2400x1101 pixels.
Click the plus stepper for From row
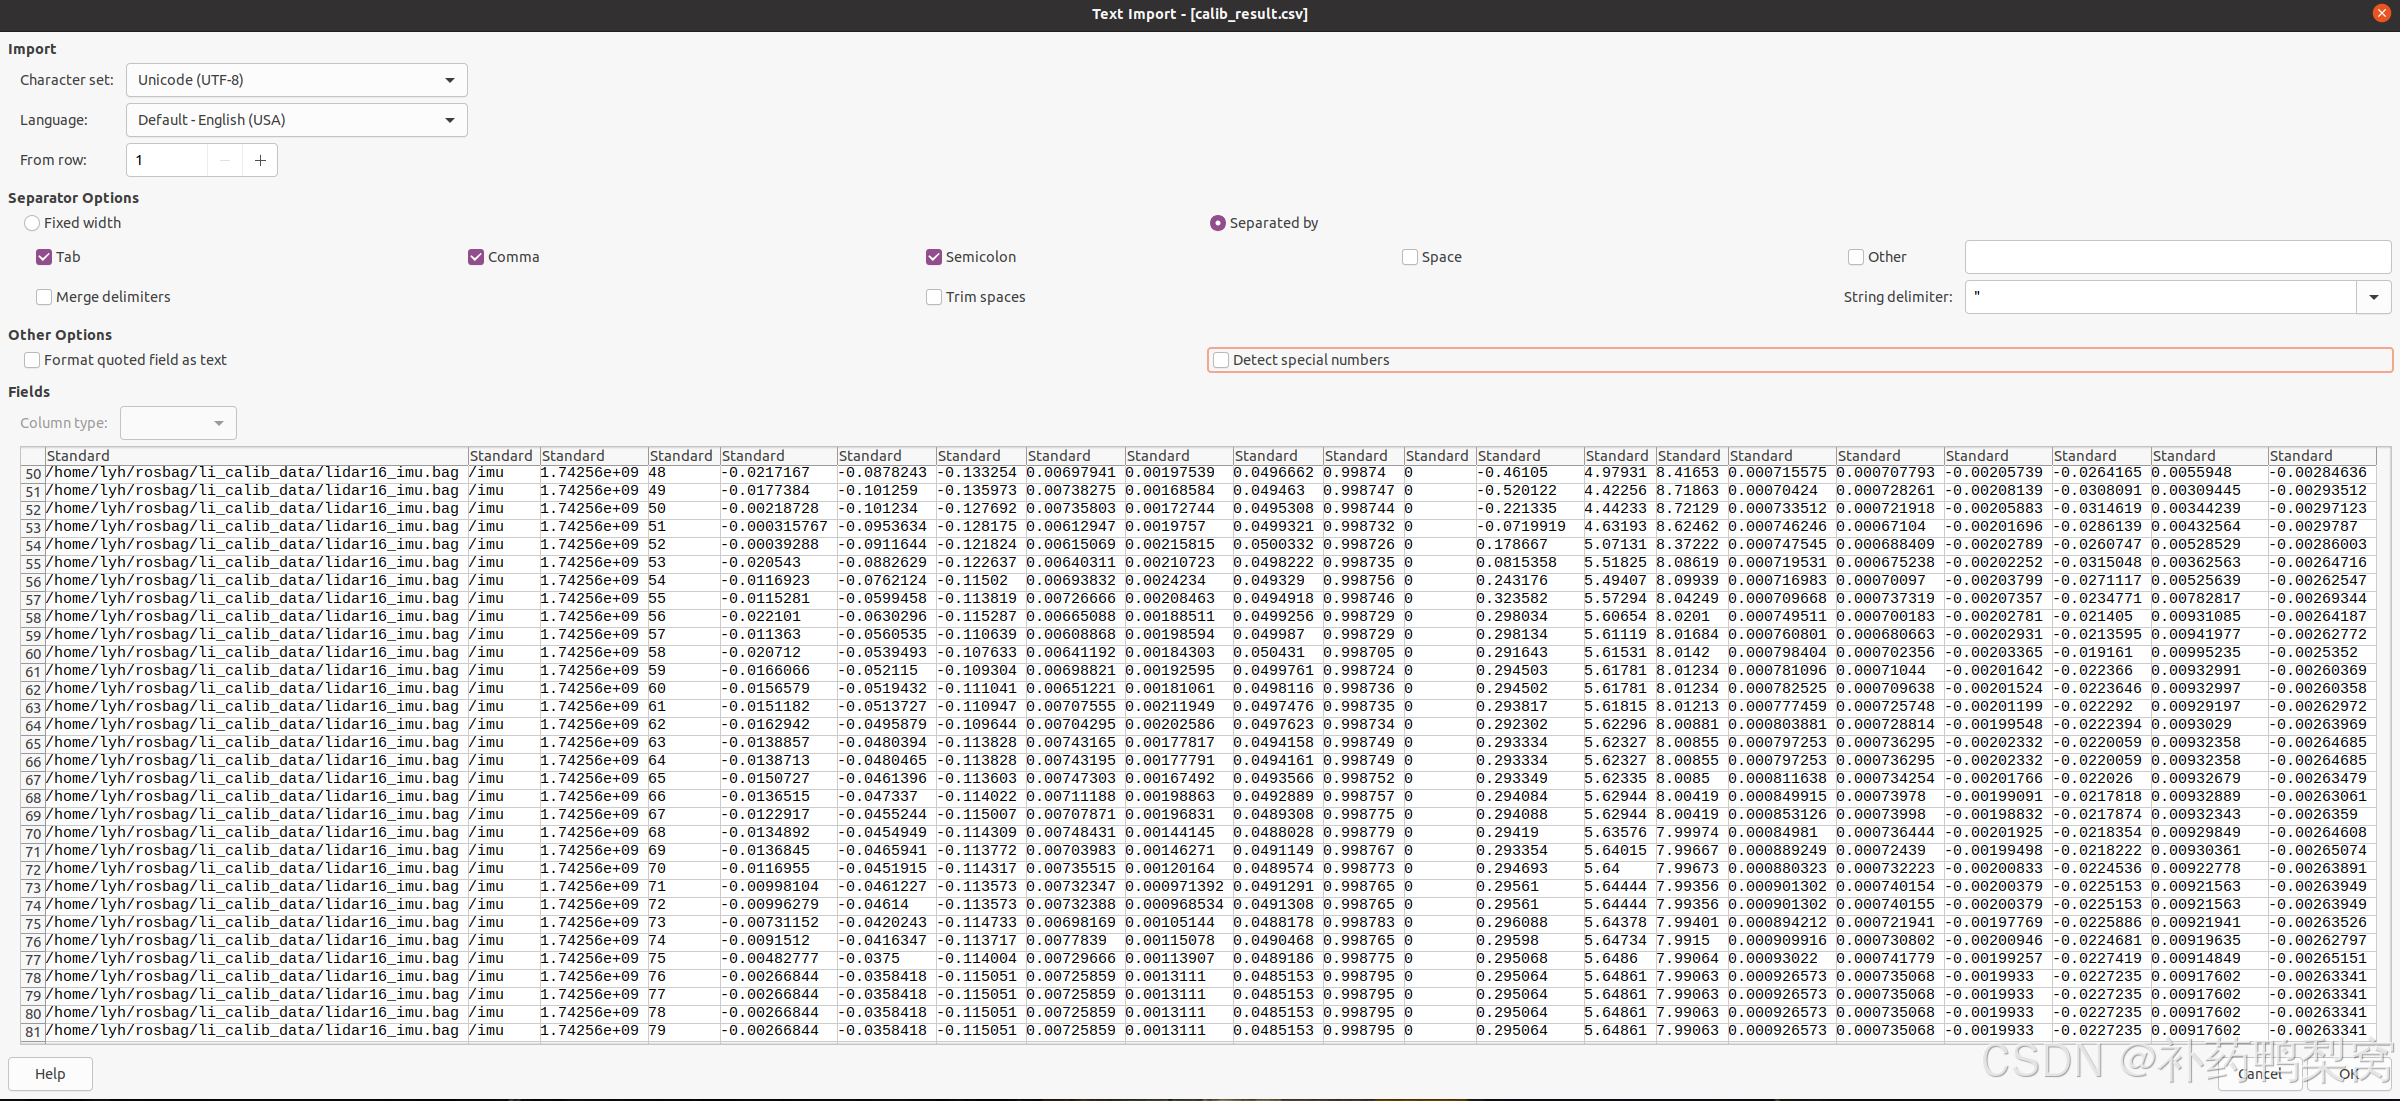pos(260,160)
